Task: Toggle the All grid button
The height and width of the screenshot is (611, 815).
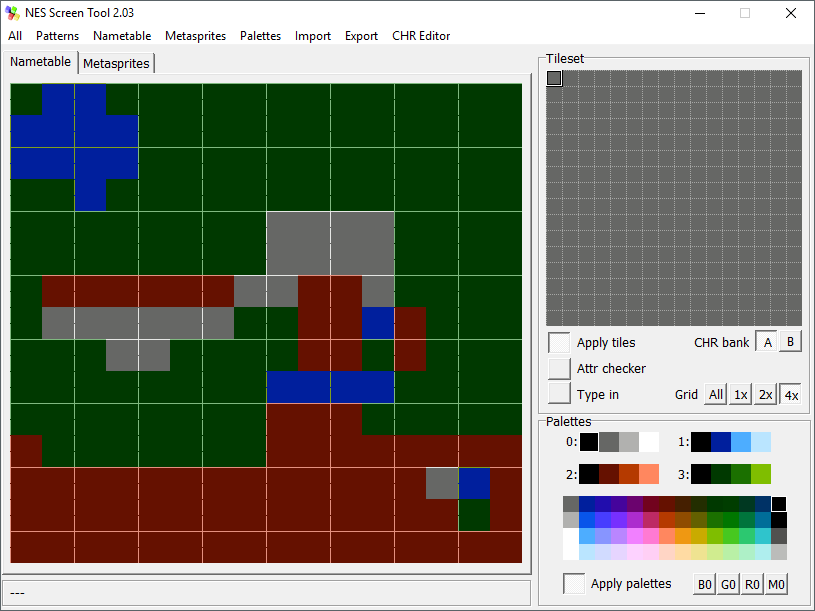Action: [x=715, y=394]
